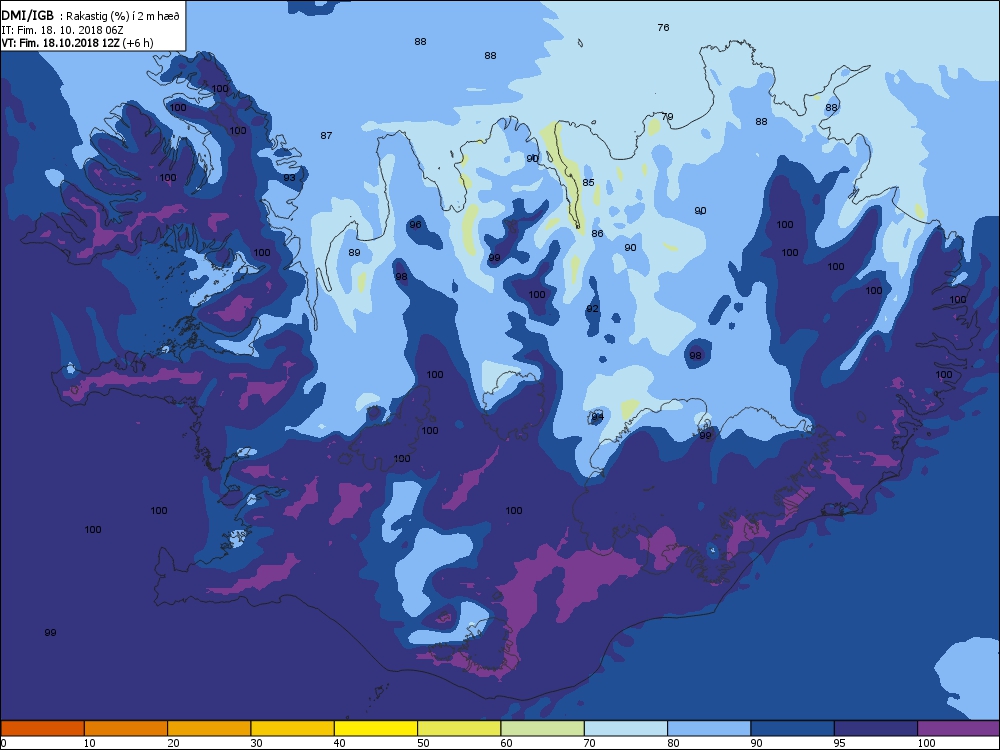Click the legend tick label 50
The image size is (1000, 750).
[423, 743]
